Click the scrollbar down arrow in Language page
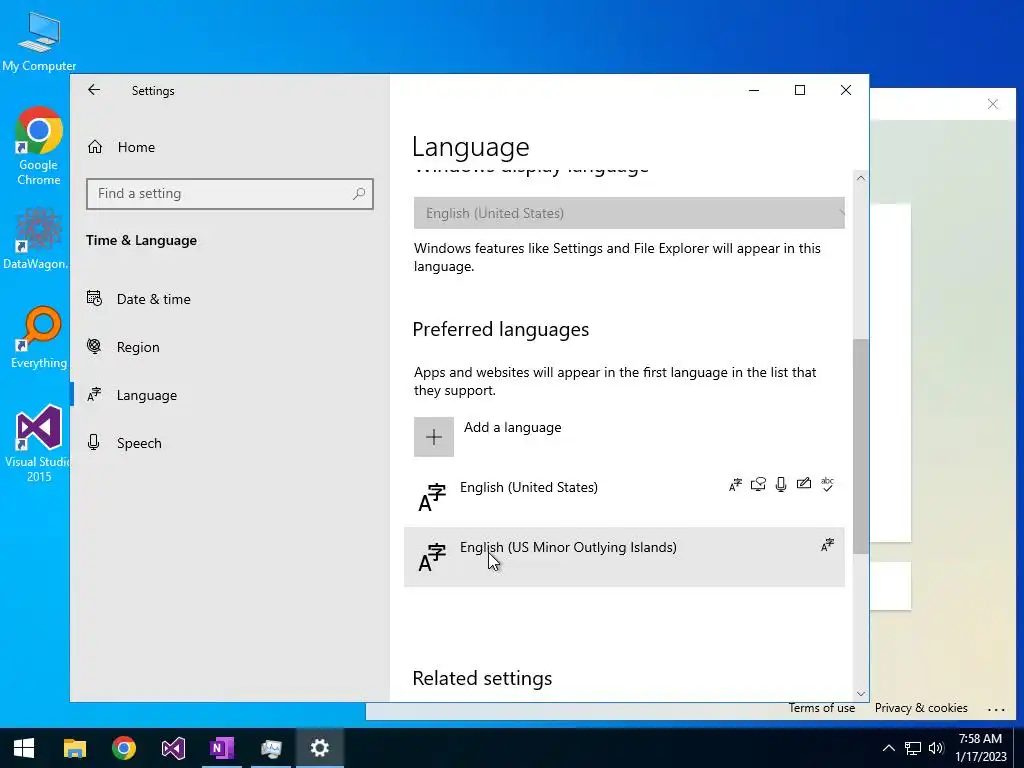The width and height of the screenshot is (1024, 768). pos(861,694)
